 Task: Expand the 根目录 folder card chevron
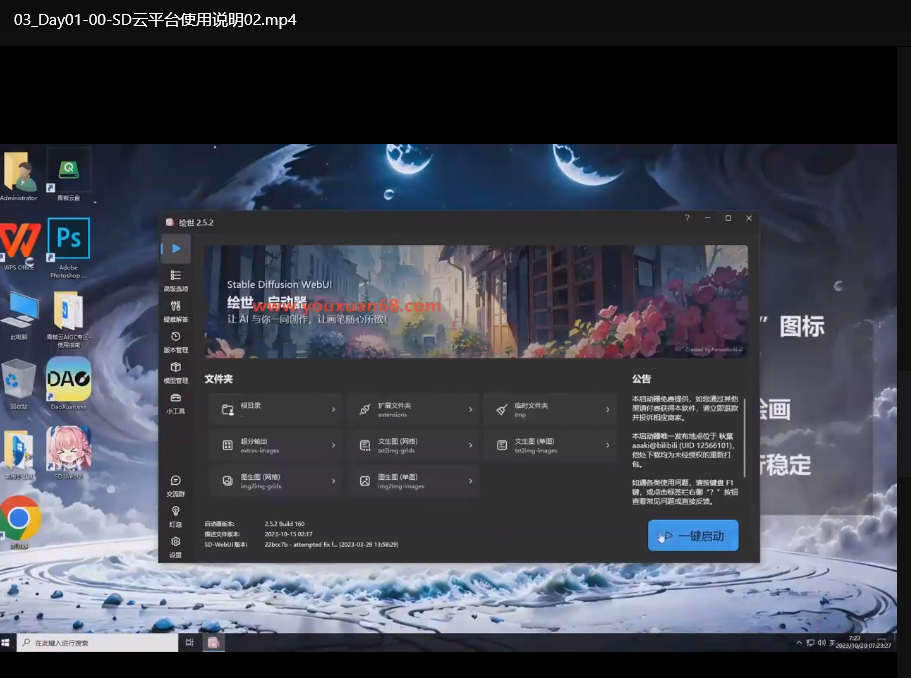333,410
